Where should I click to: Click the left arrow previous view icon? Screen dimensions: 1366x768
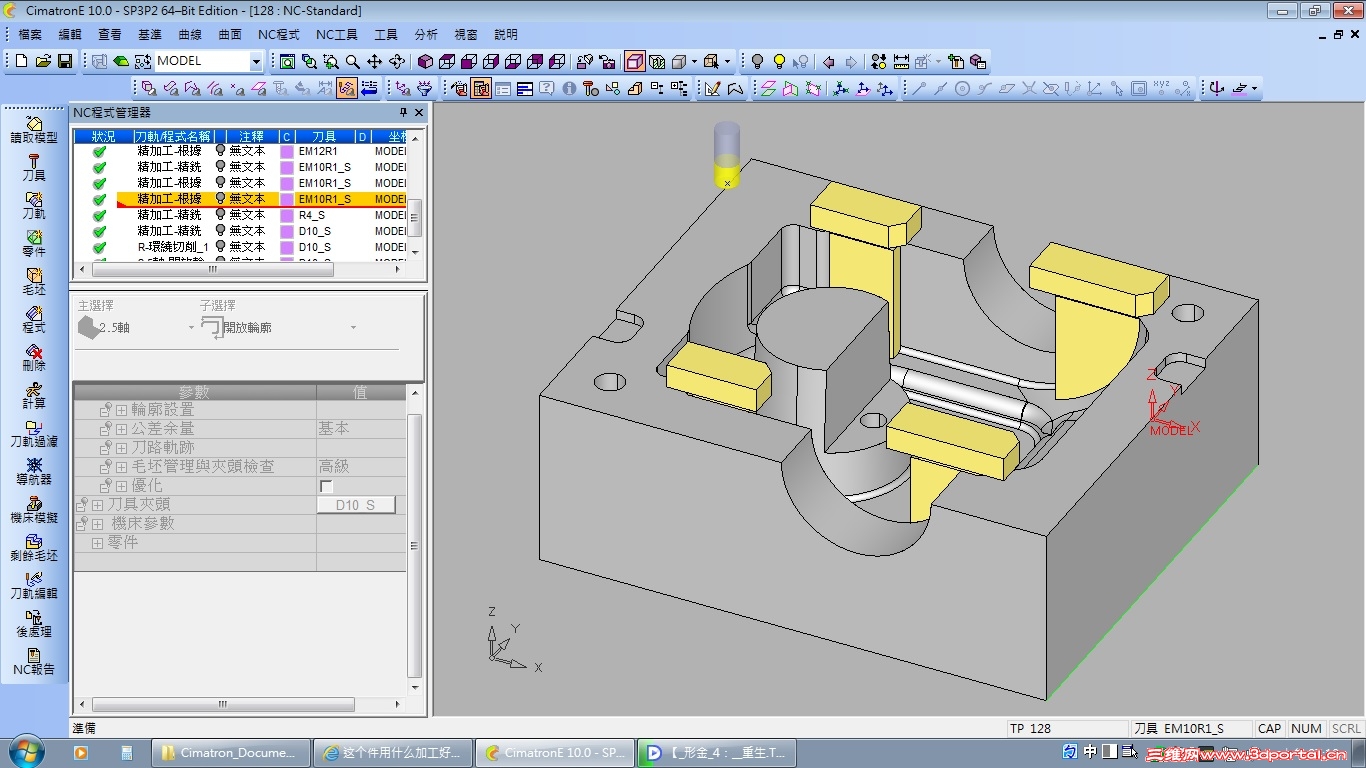tap(828, 61)
